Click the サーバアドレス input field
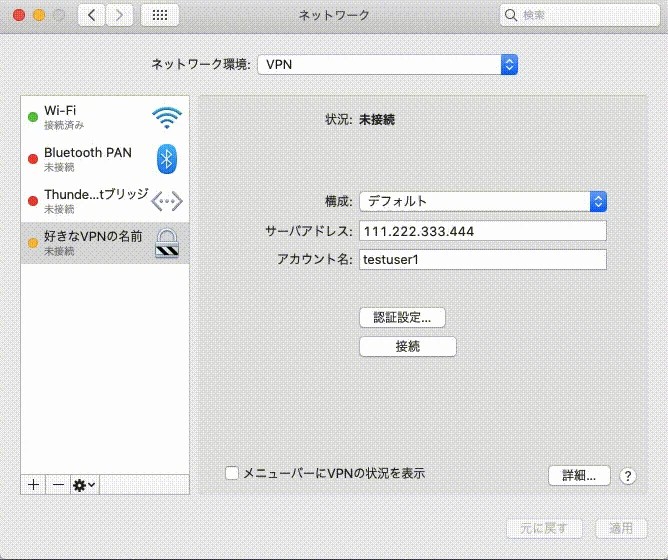Screen dimensions: 668x560 tap(483, 231)
